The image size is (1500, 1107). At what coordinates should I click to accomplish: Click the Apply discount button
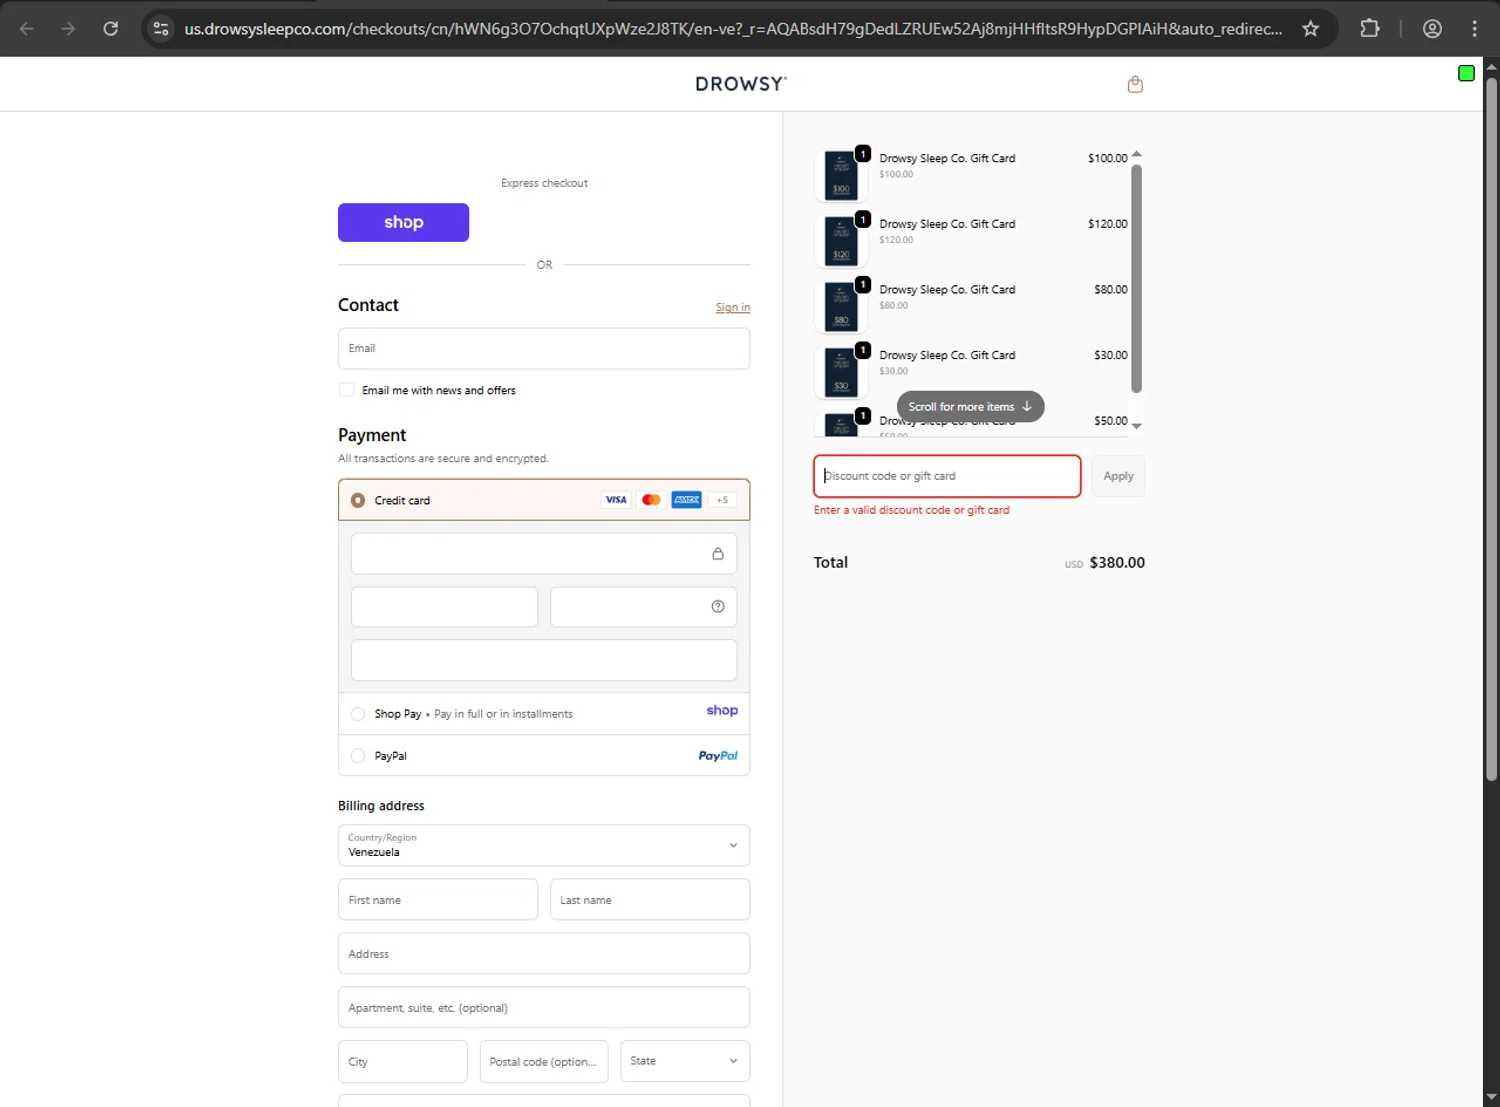click(1118, 476)
